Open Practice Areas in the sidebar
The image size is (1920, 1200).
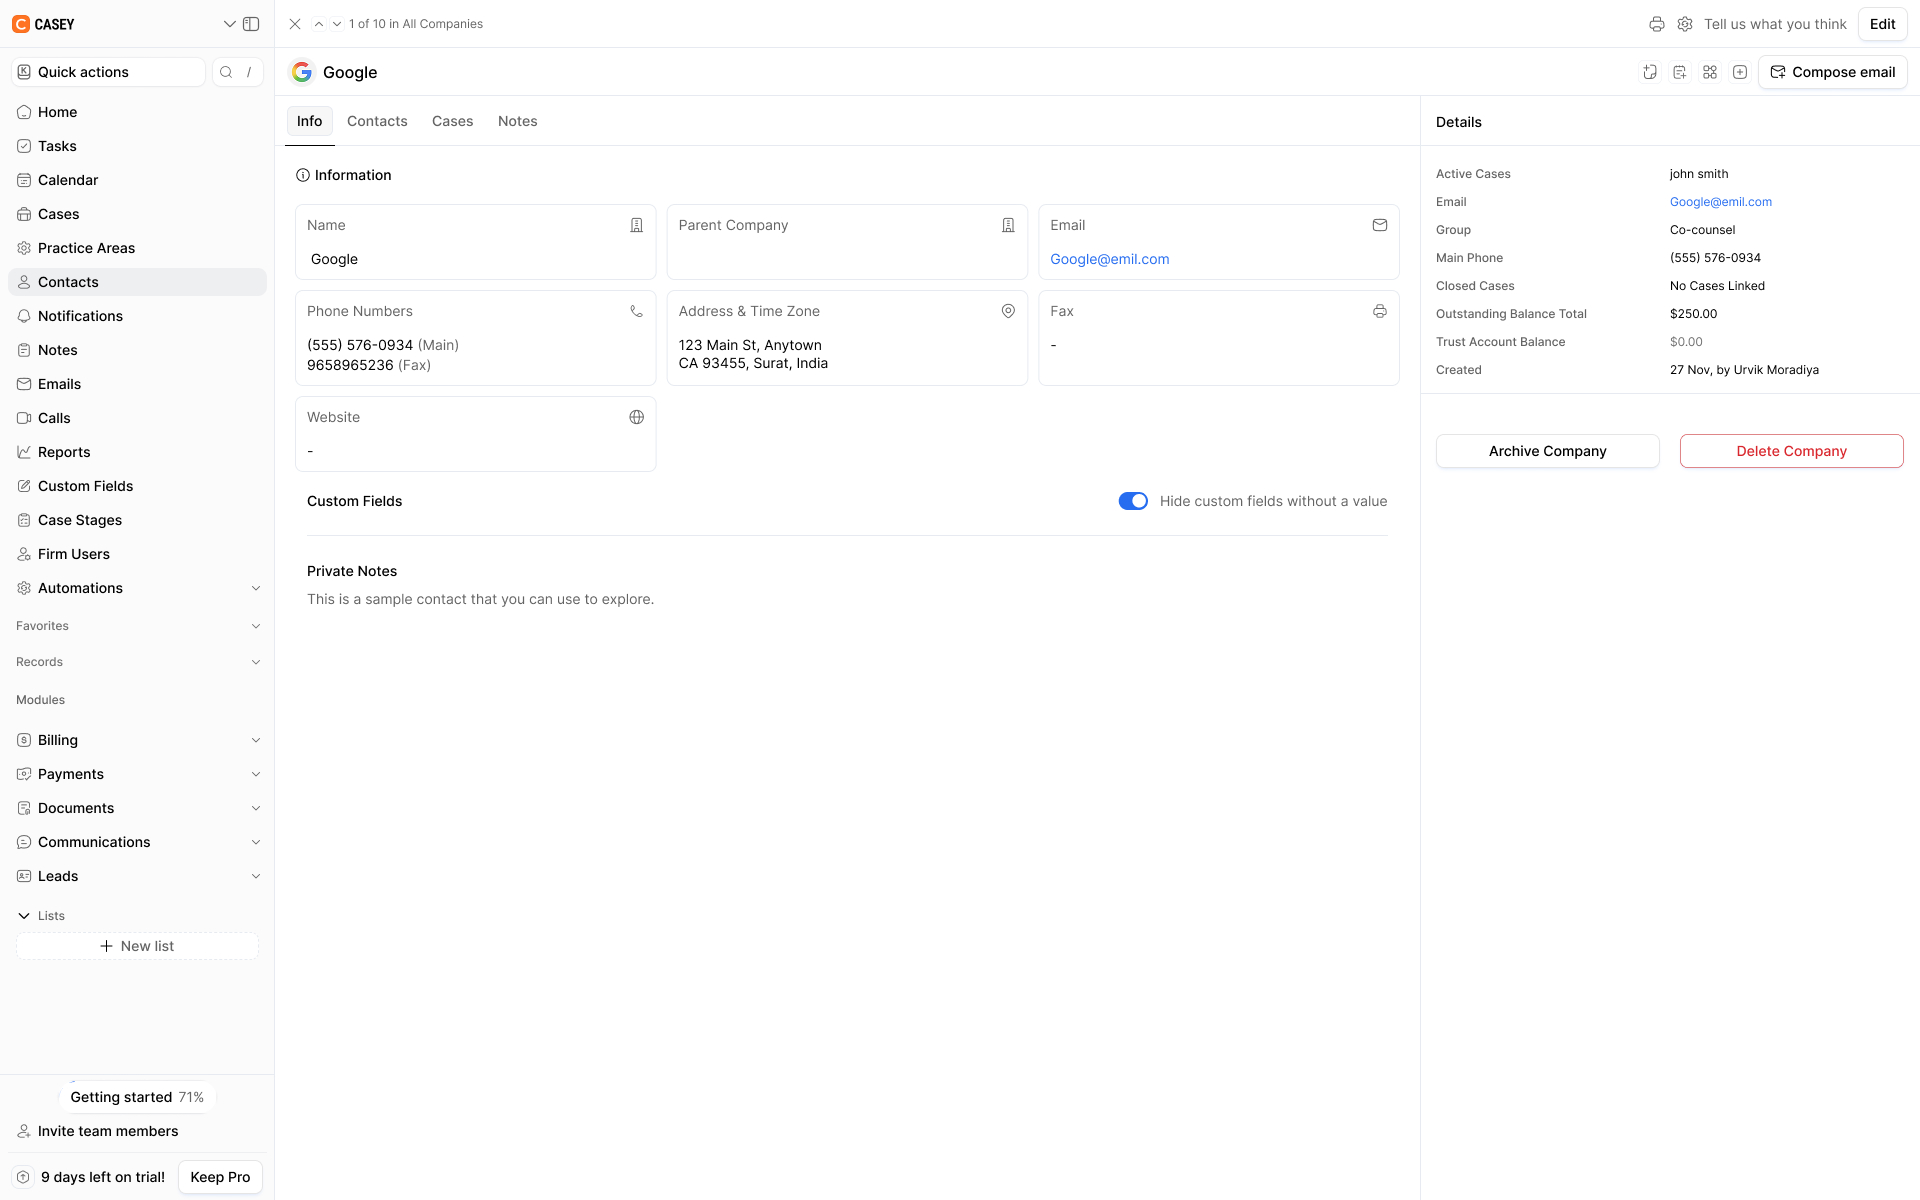137,248
